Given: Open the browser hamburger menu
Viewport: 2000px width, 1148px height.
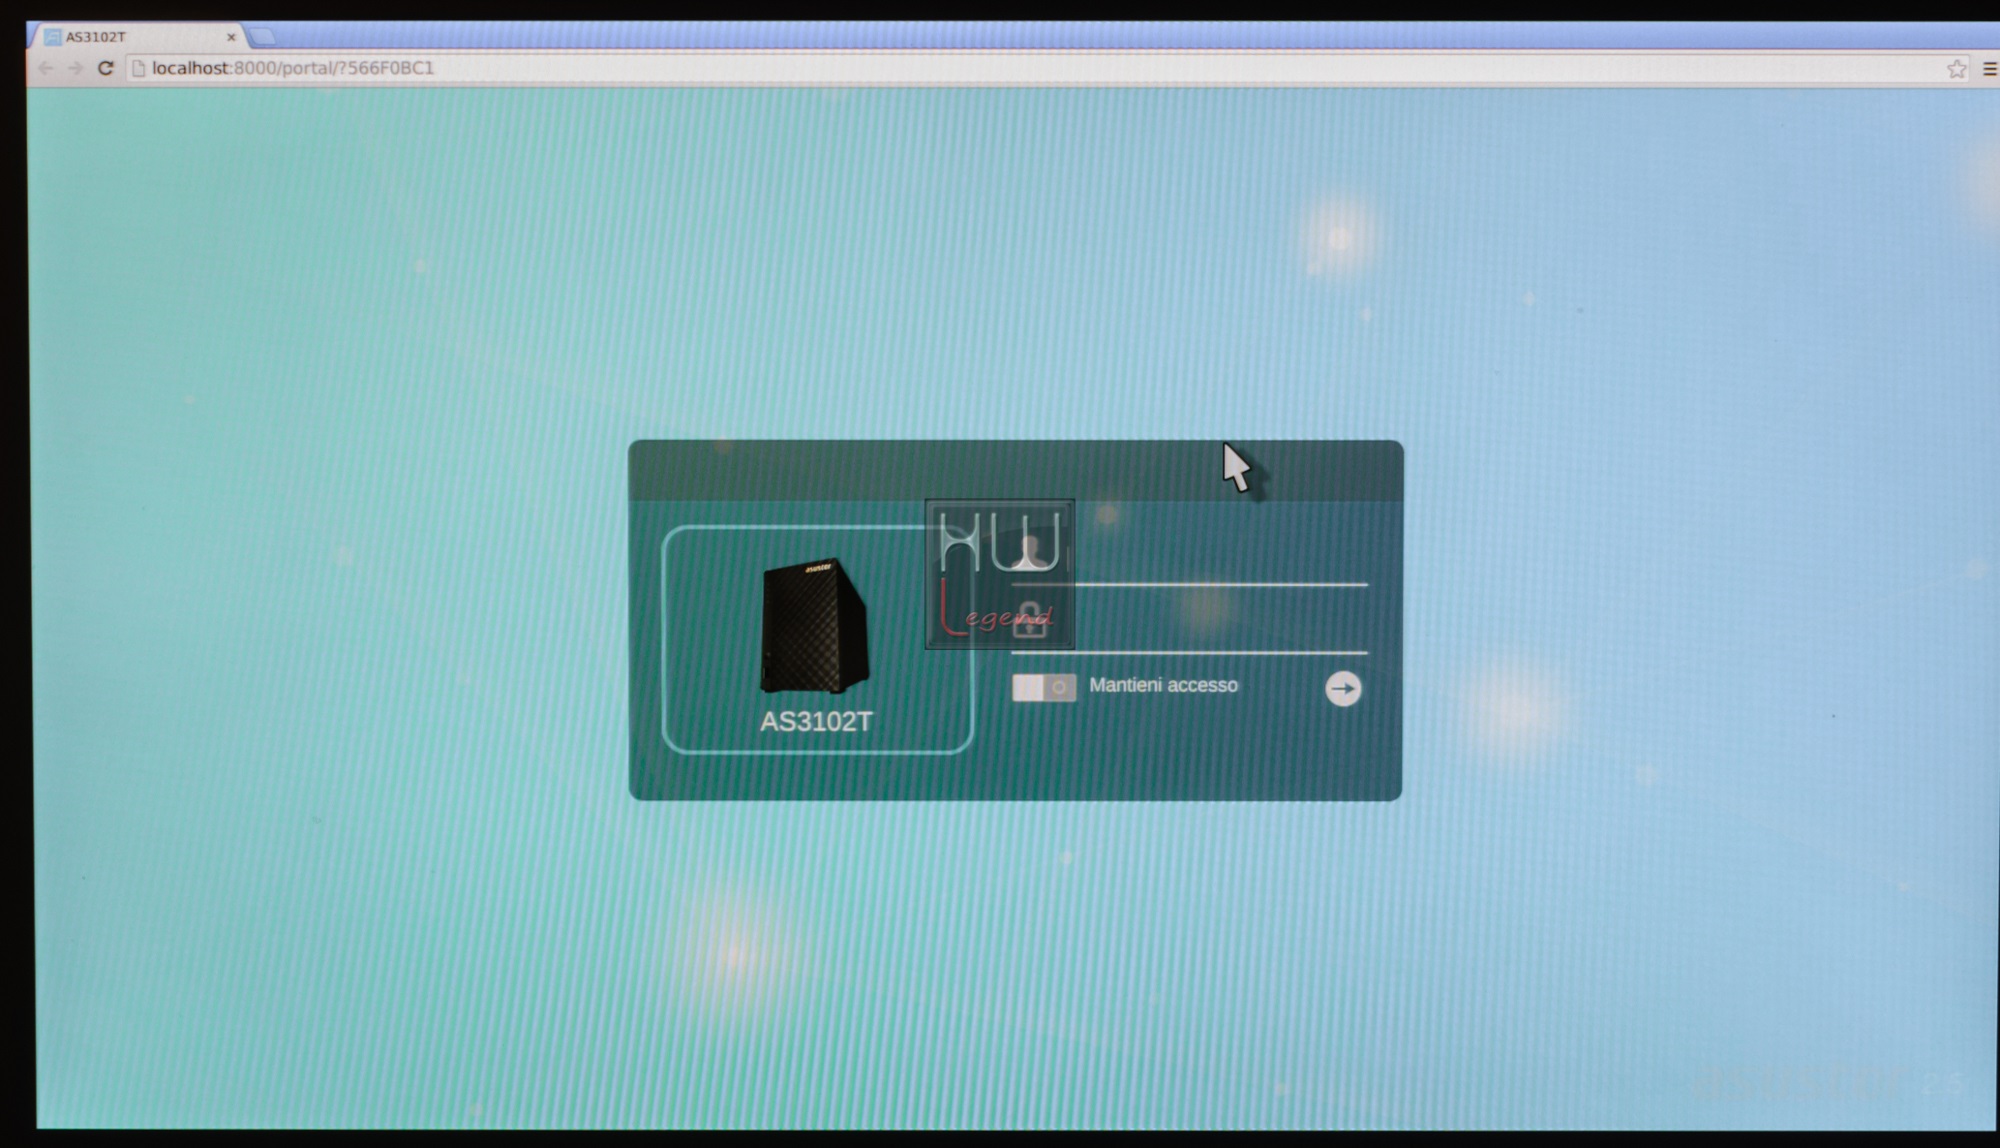Looking at the screenshot, I should click(x=1989, y=68).
